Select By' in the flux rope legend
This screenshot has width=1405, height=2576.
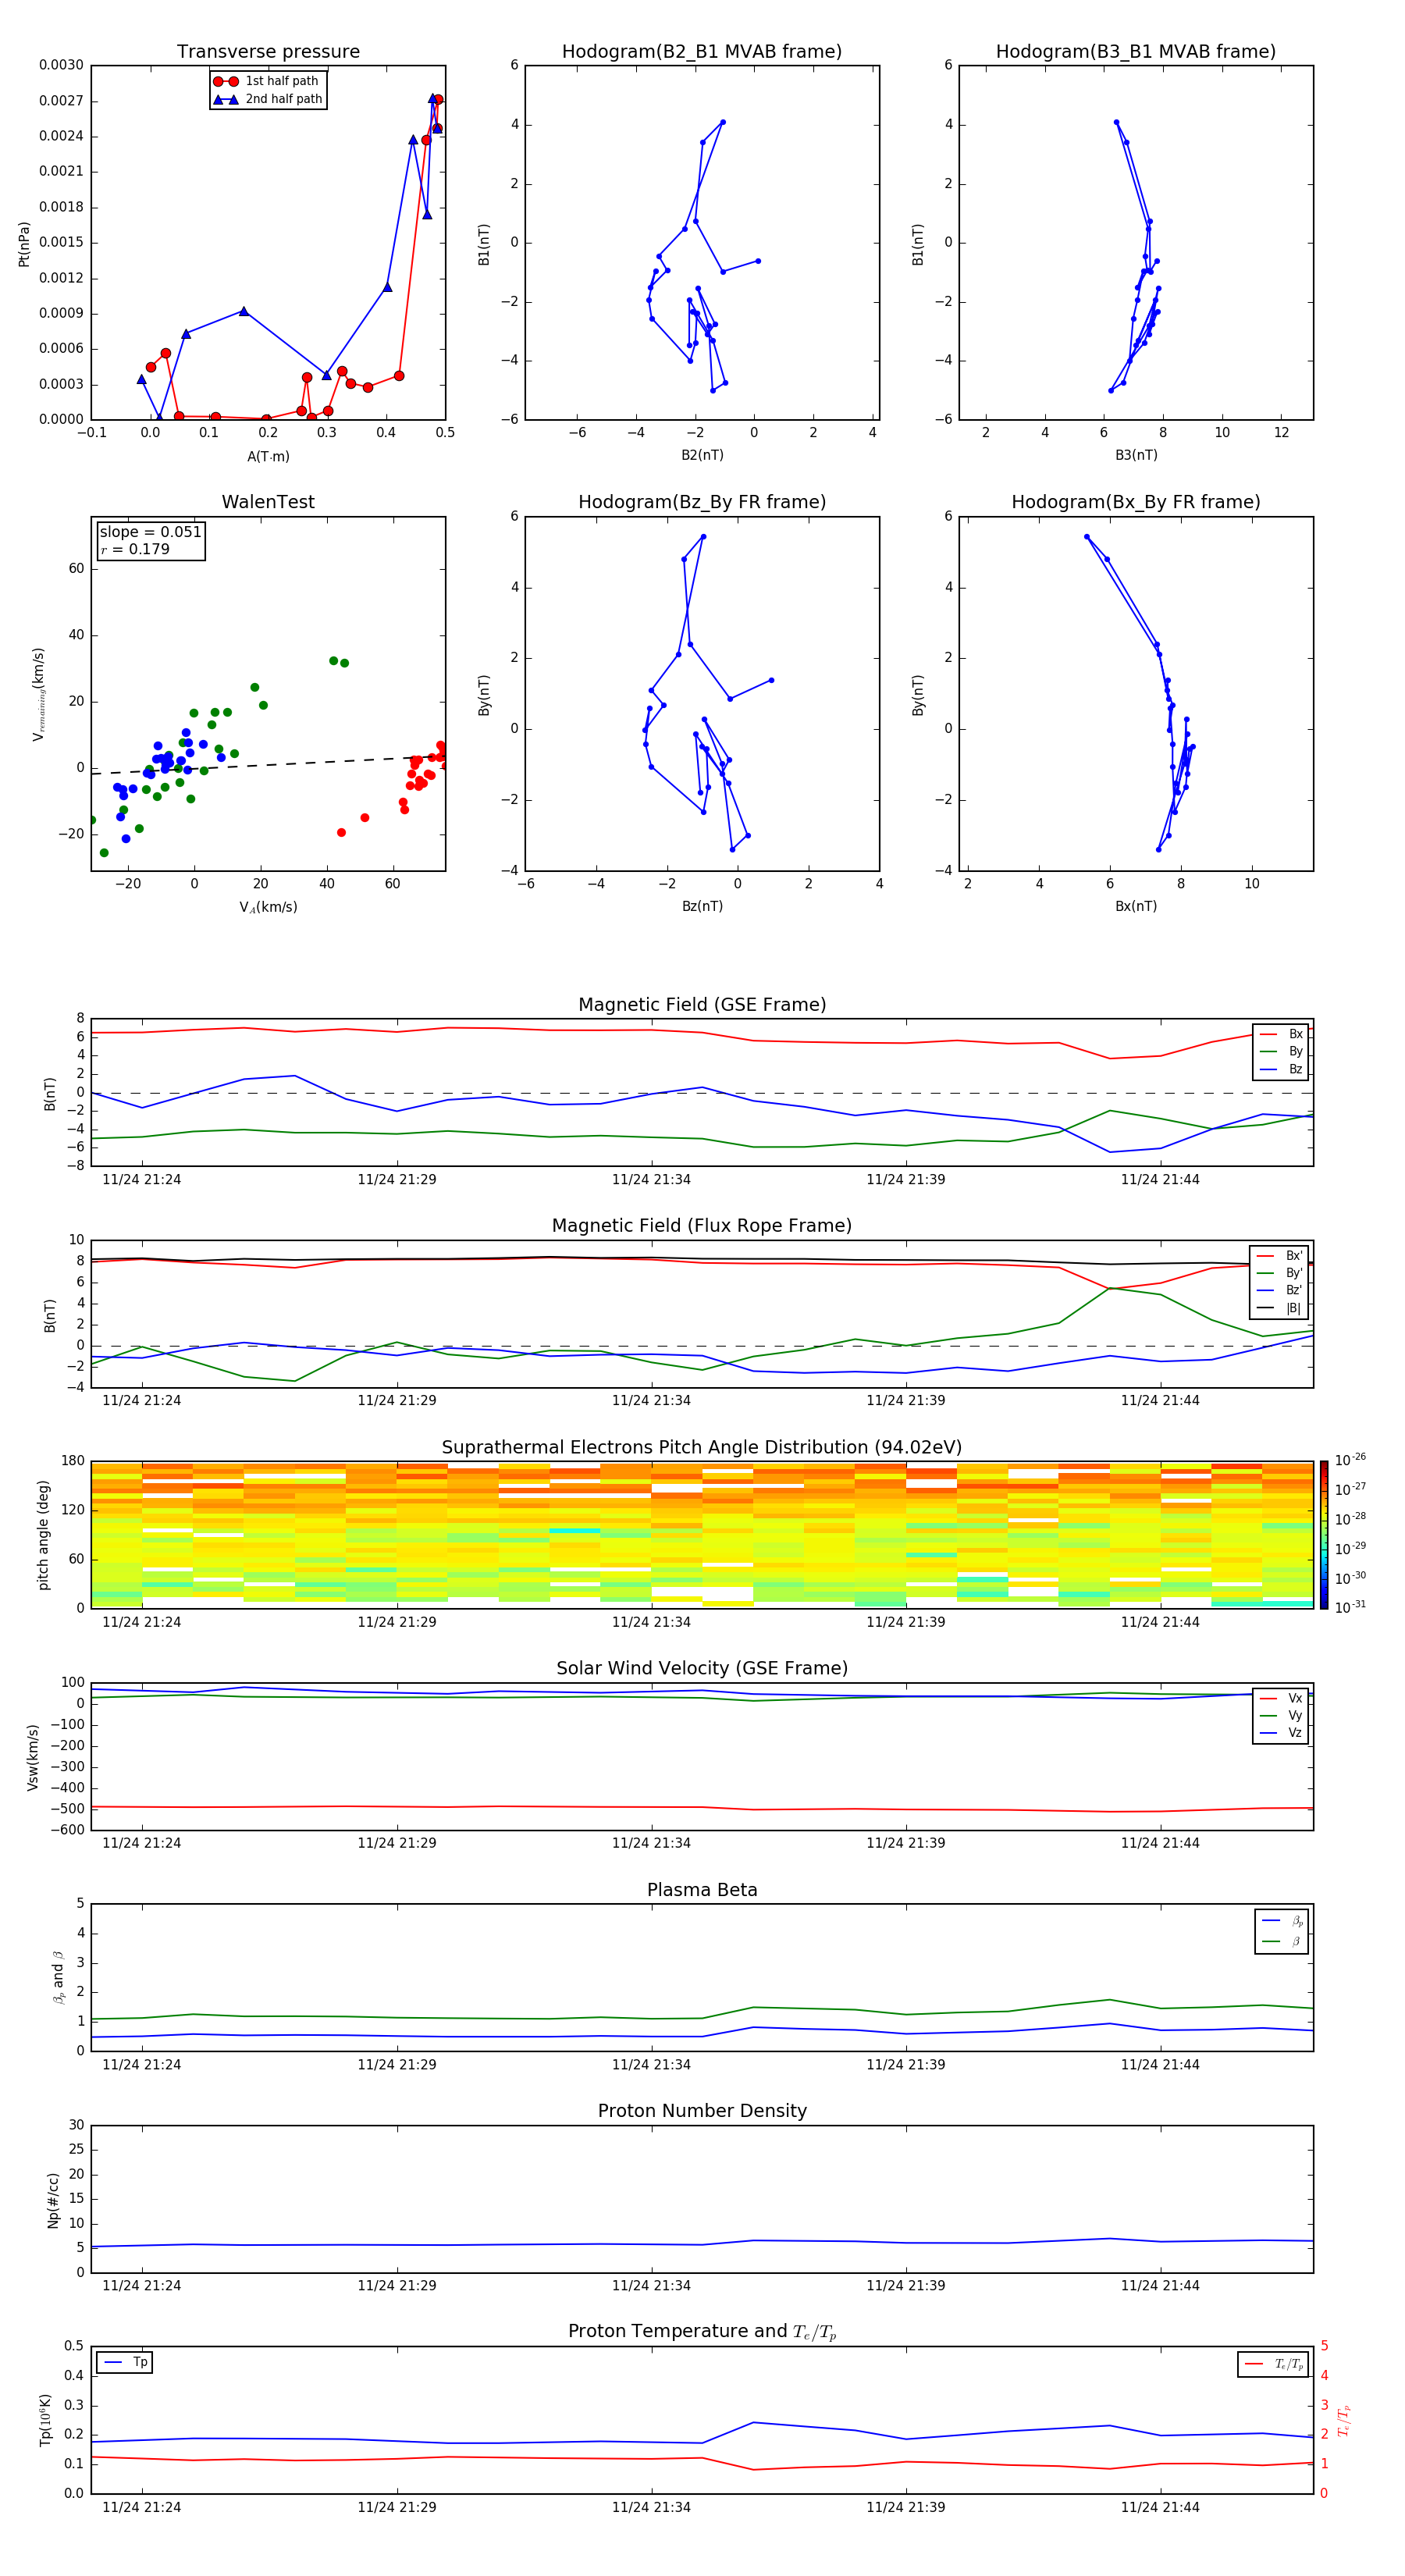[1279, 1273]
